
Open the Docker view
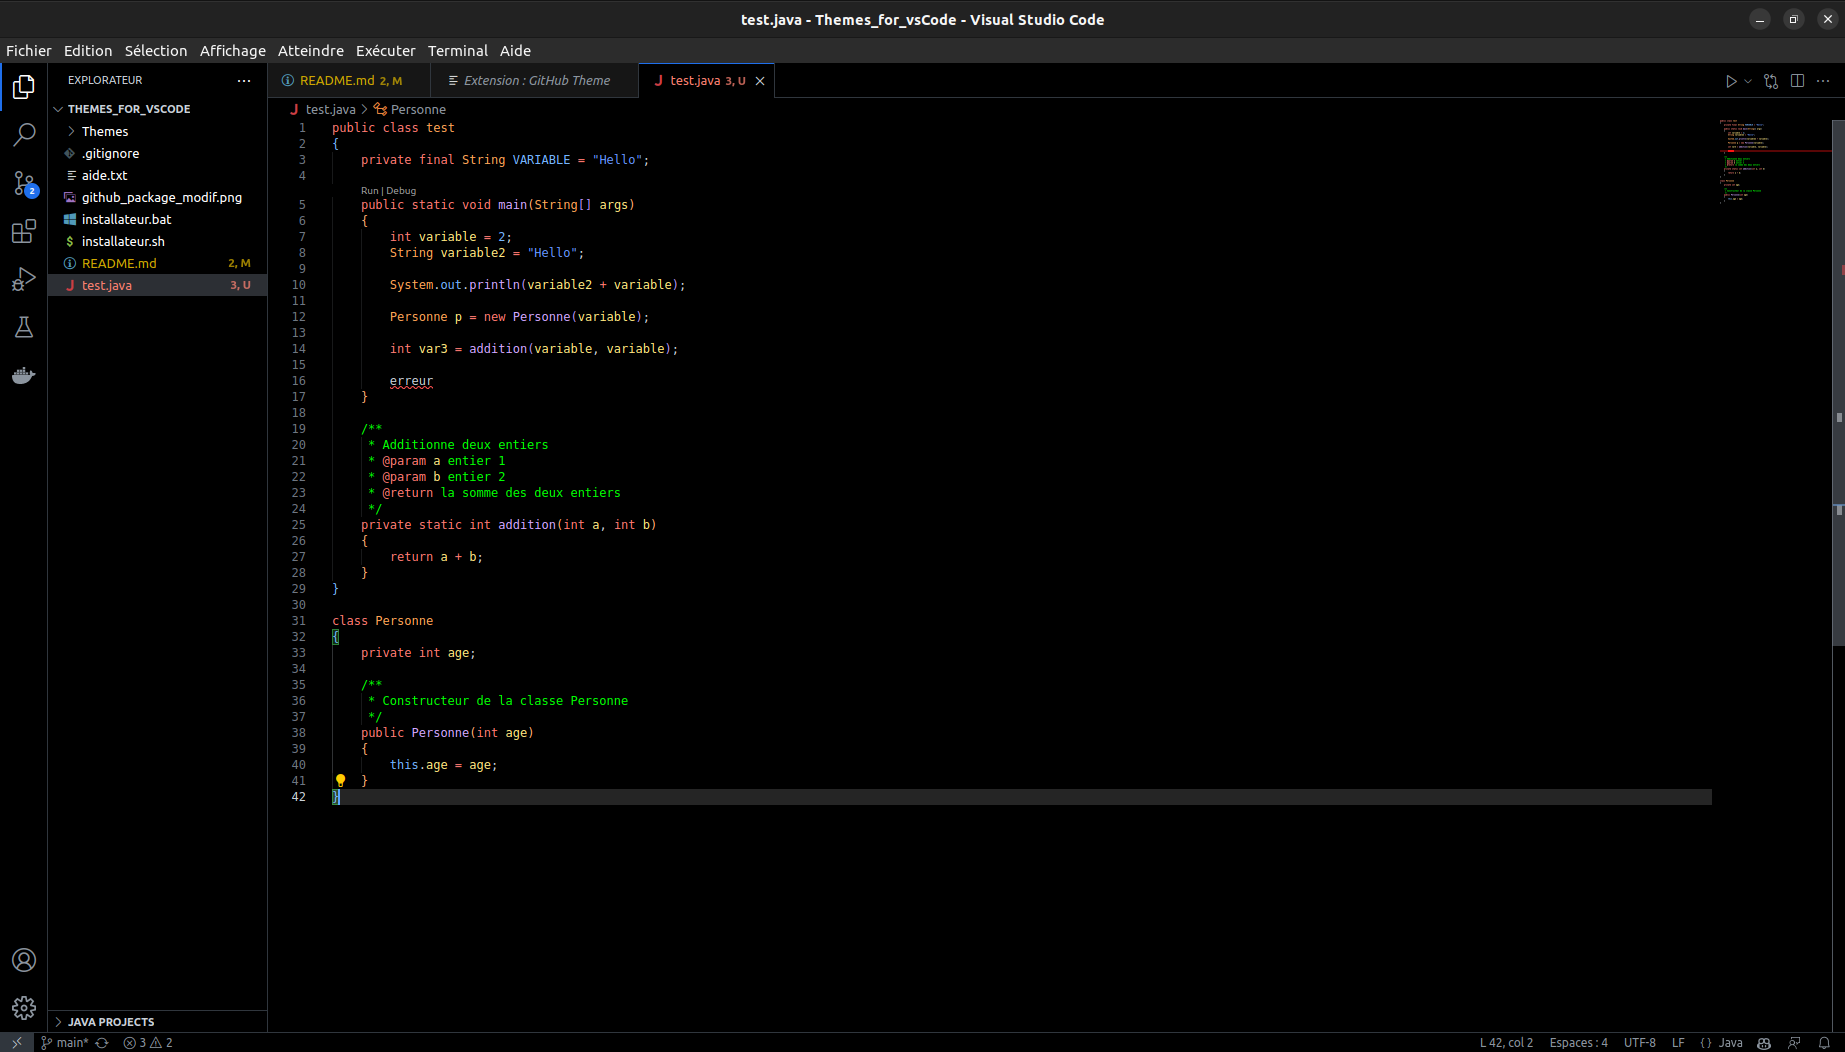(x=24, y=376)
